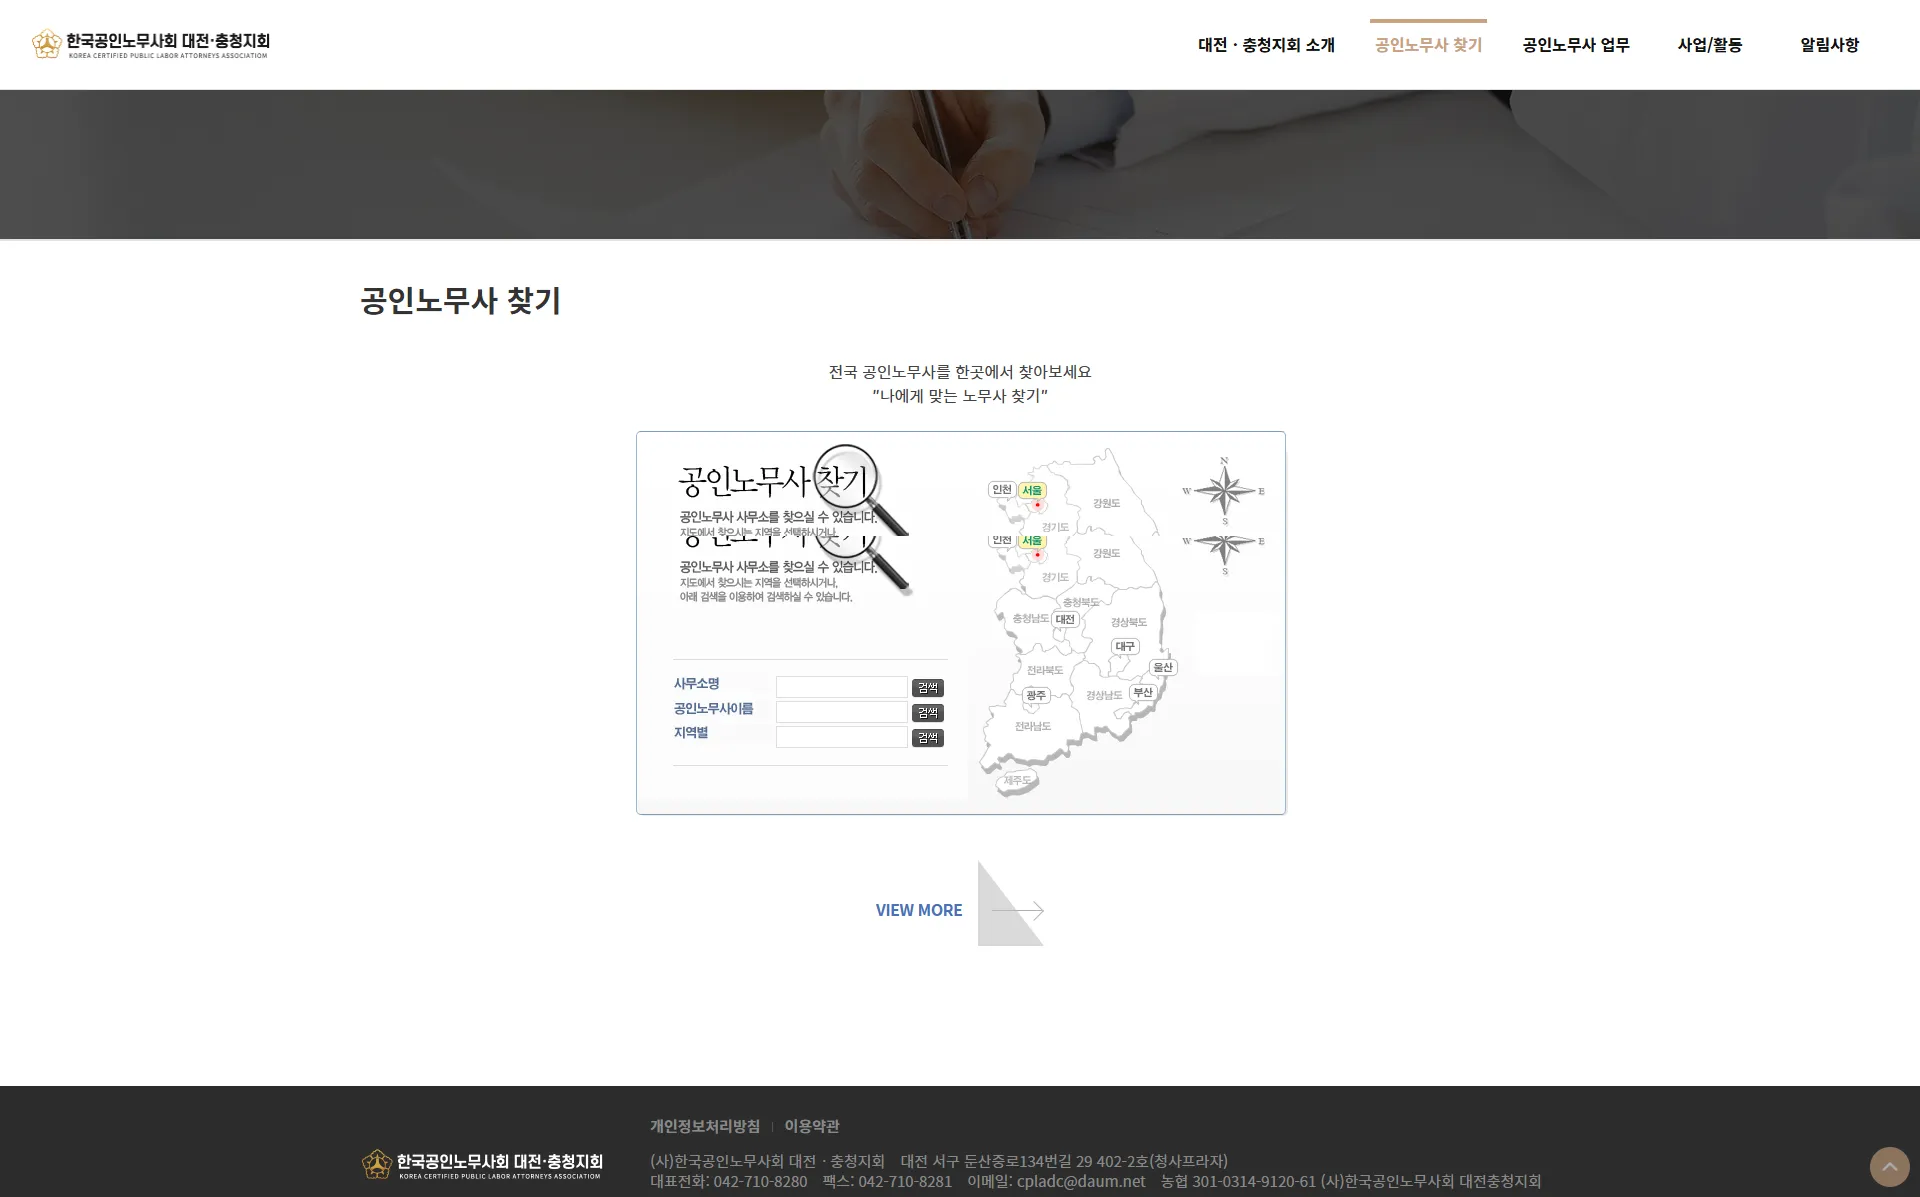This screenshot has height=1197, width=1920.
Task: Click the association logo in the header
Action: coord(150,44)
